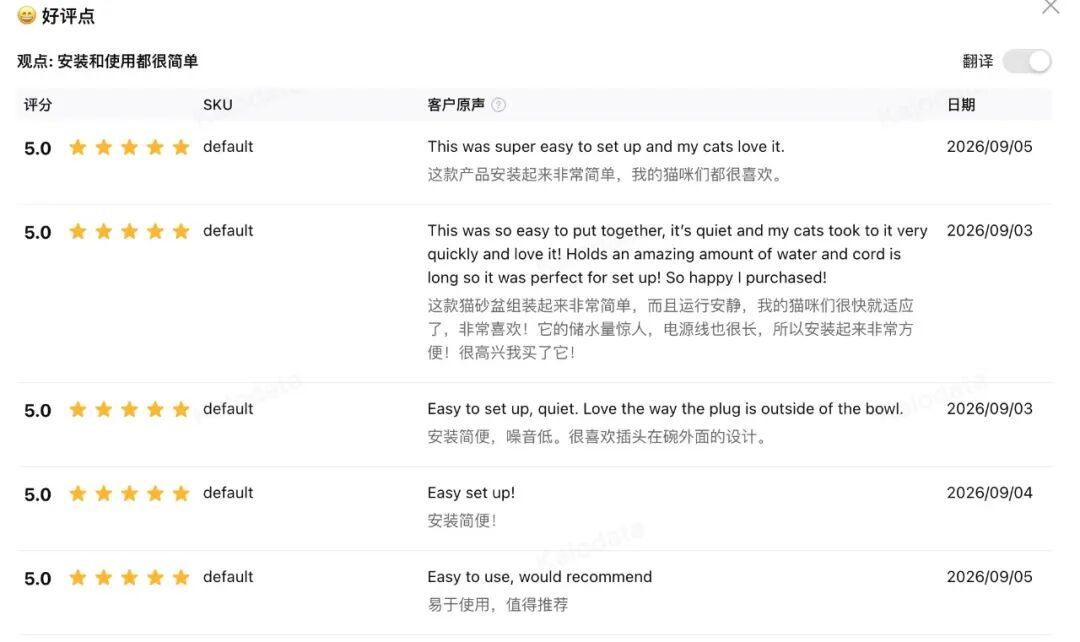
Task: Click the star rating of the 'Easy to use' review
Action: 129,577
